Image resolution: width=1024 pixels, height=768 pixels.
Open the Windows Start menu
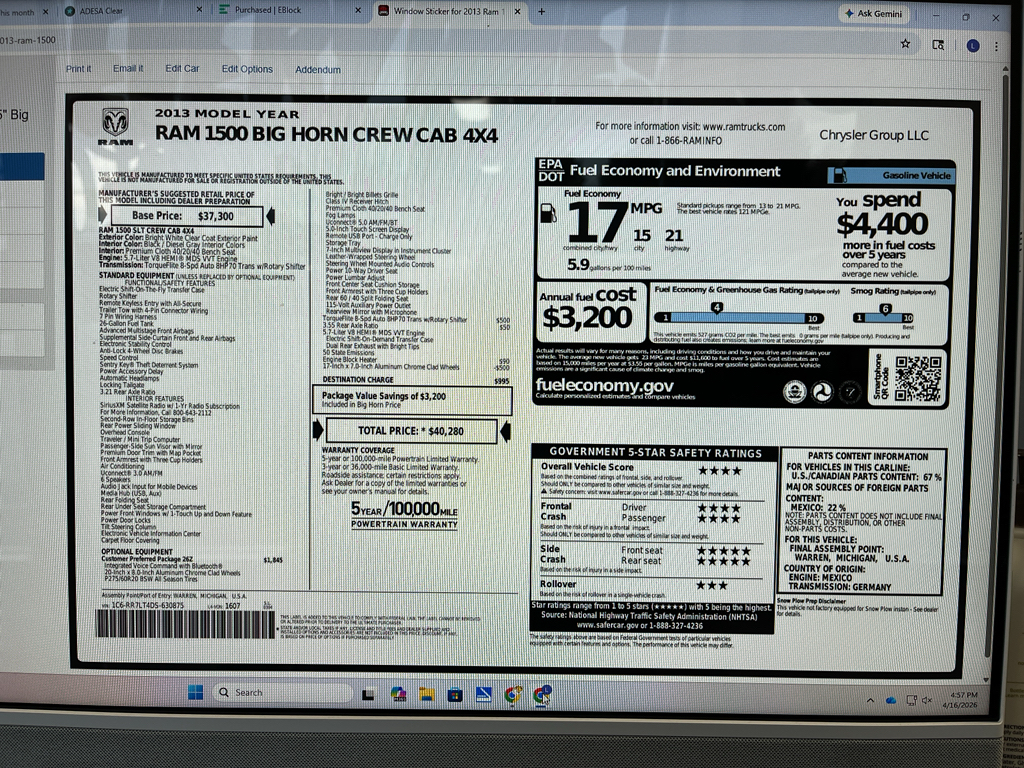click(194, 692)
